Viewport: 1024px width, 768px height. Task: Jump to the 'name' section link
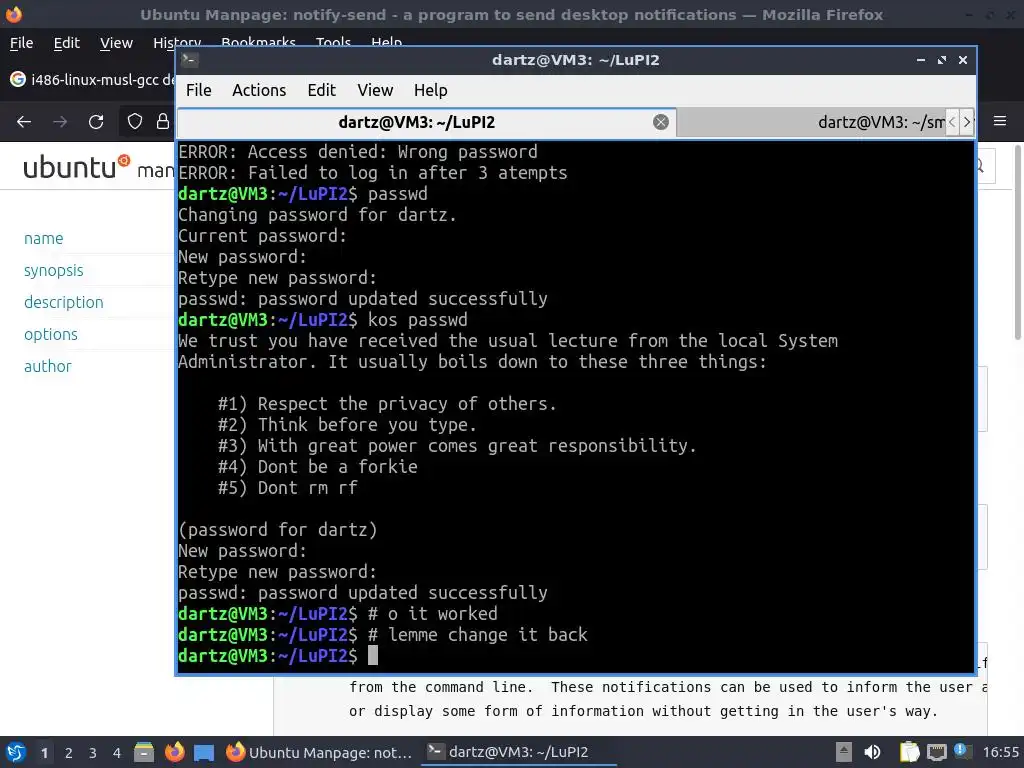pos(44,238)
